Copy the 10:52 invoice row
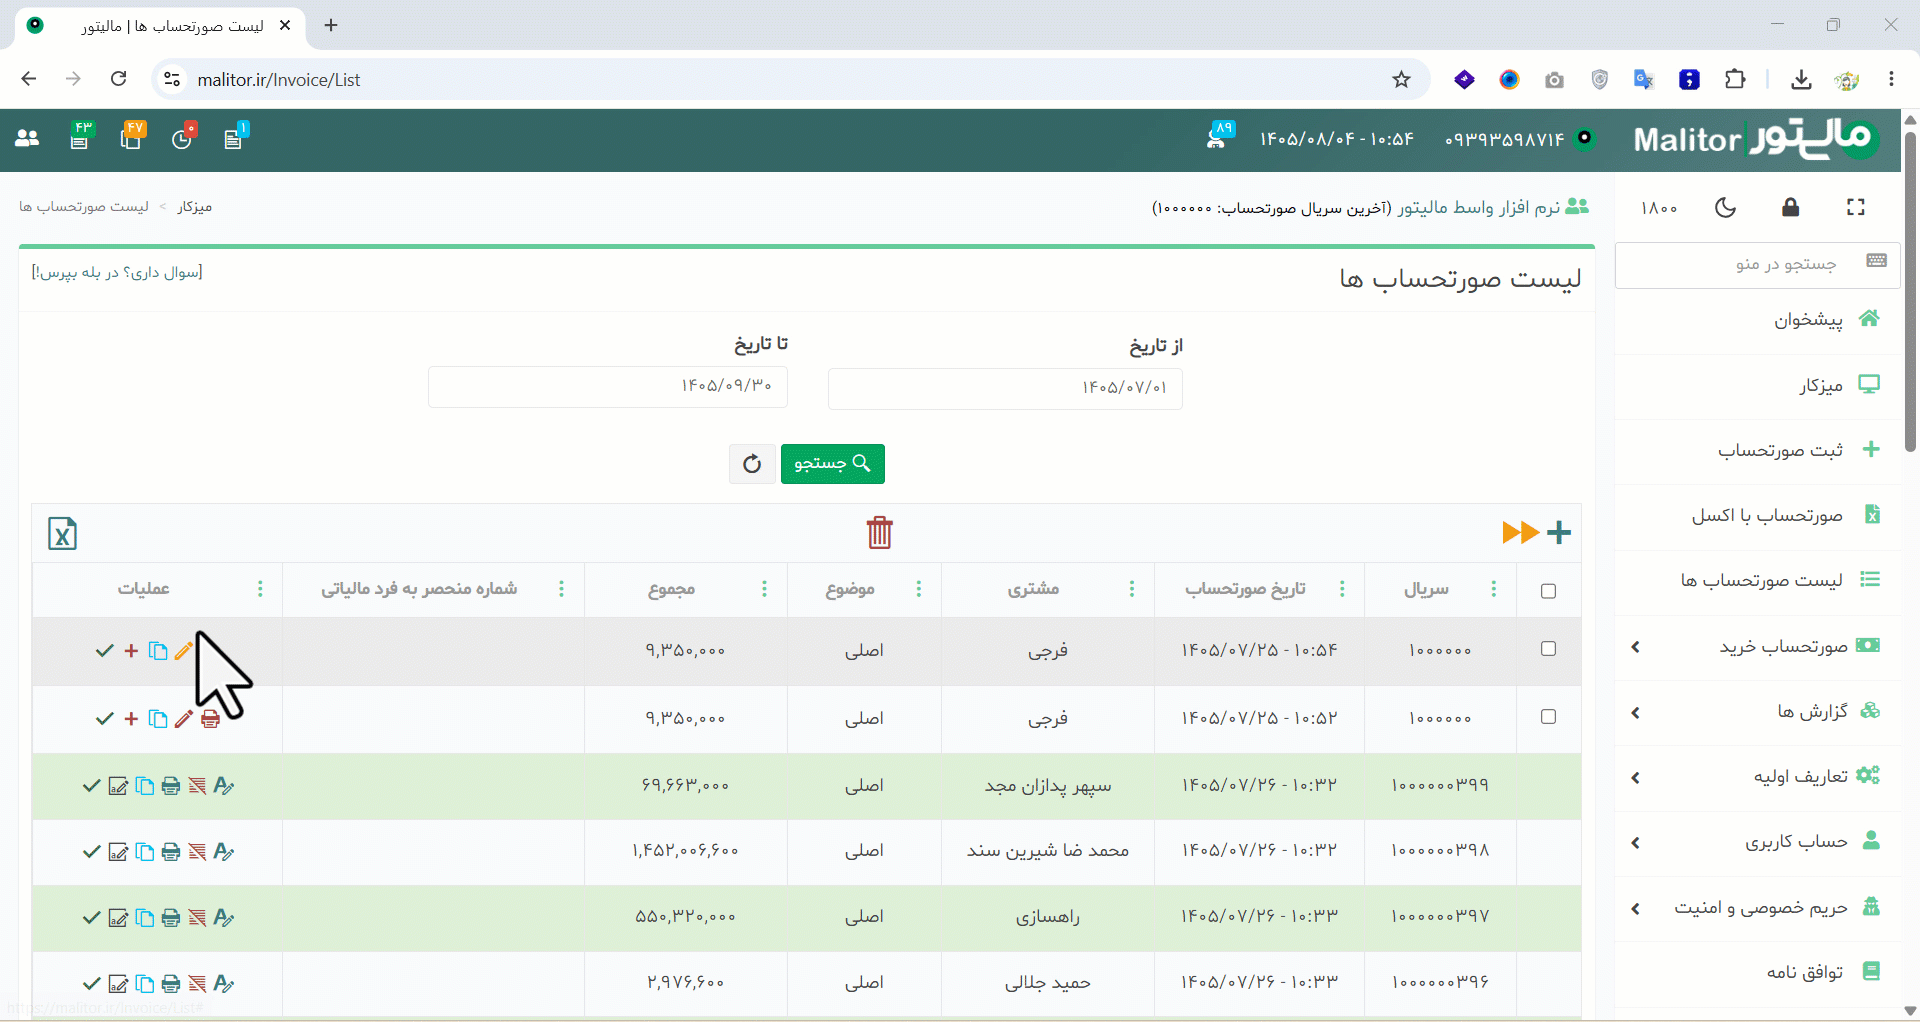 click(x=158, y=719)
